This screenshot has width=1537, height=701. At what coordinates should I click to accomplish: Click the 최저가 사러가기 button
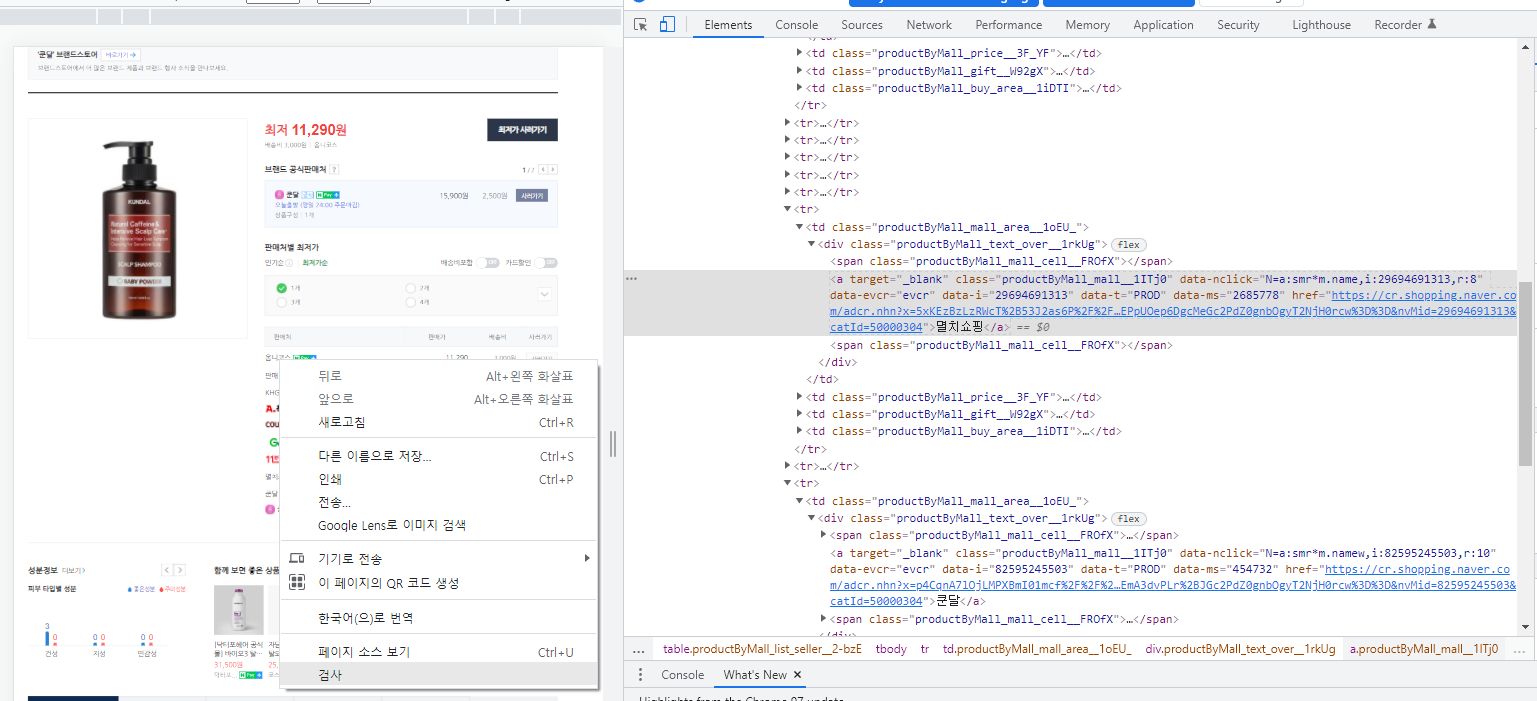pyautogui.click(x=522, y=130)
